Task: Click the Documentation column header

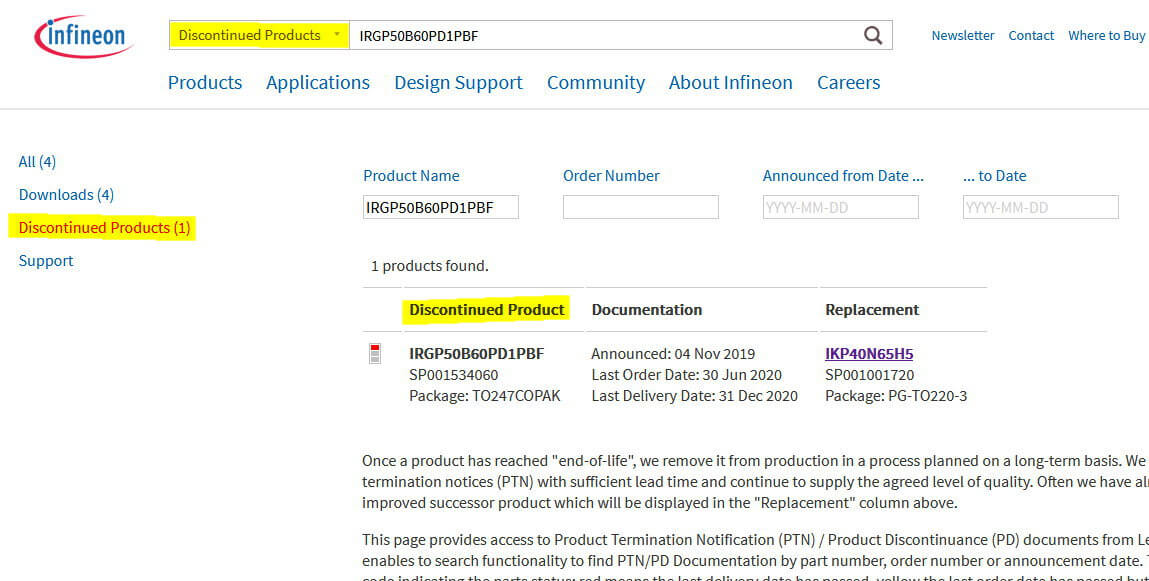Action: [x=646, y=309]
